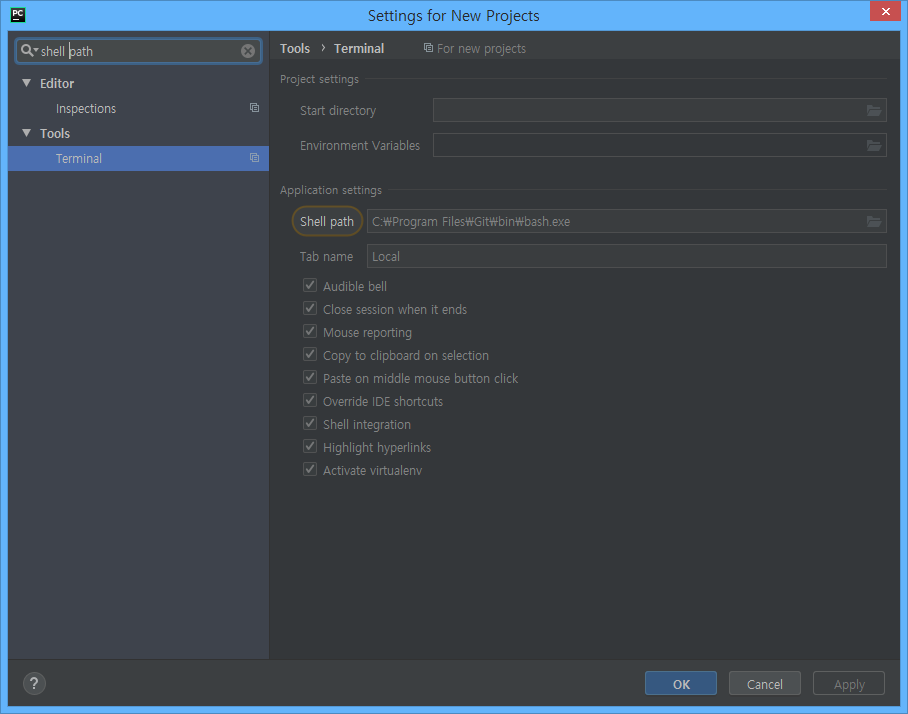Open the help question mark button
The image size is (908, 714).
(34, 683)
